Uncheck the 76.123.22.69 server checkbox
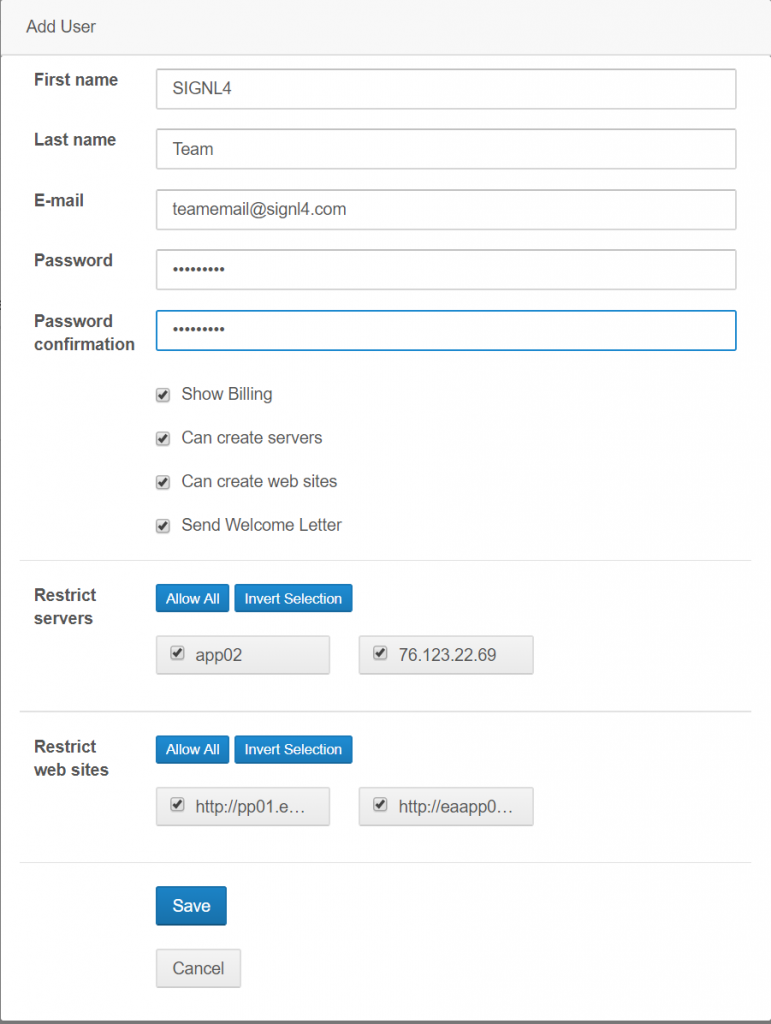The width and height of the screenshot is (771, 1024). click(380, 653)
